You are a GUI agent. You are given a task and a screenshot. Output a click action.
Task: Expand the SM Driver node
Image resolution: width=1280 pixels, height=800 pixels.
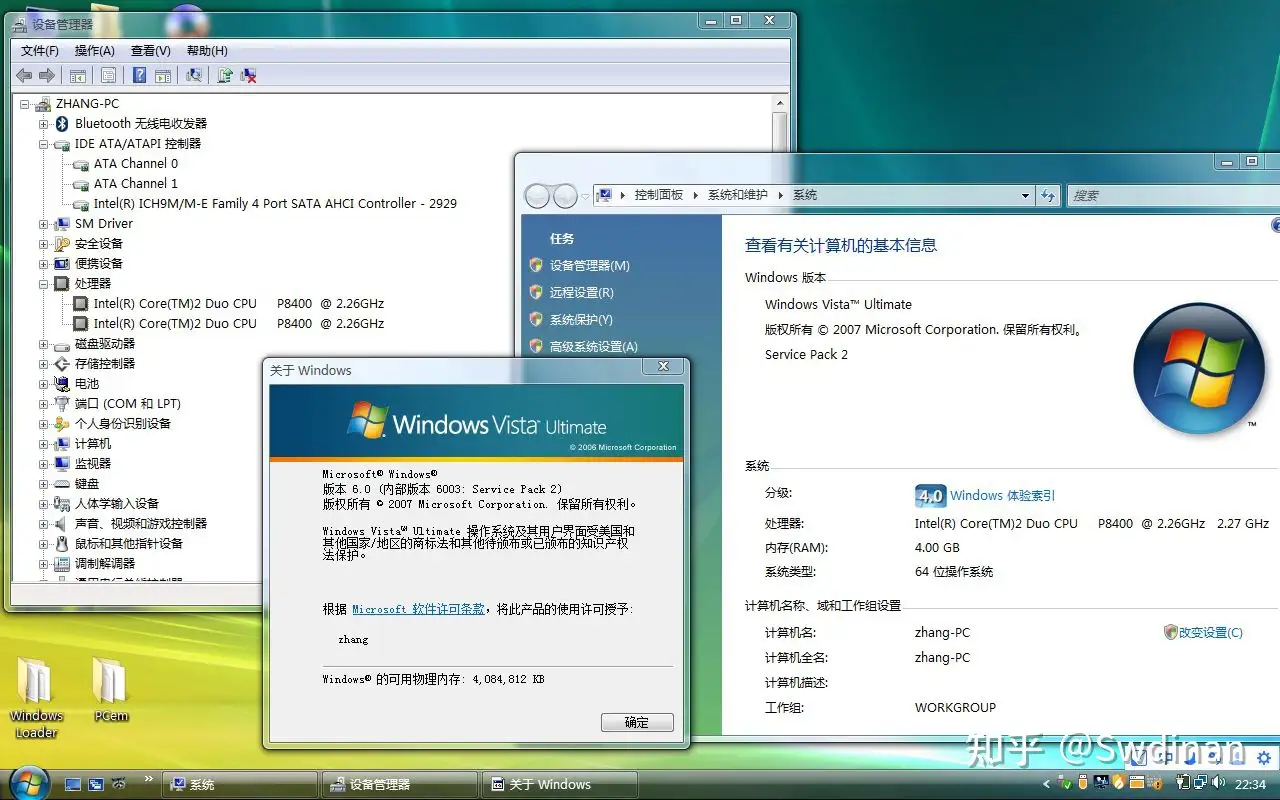pos(43,223)
